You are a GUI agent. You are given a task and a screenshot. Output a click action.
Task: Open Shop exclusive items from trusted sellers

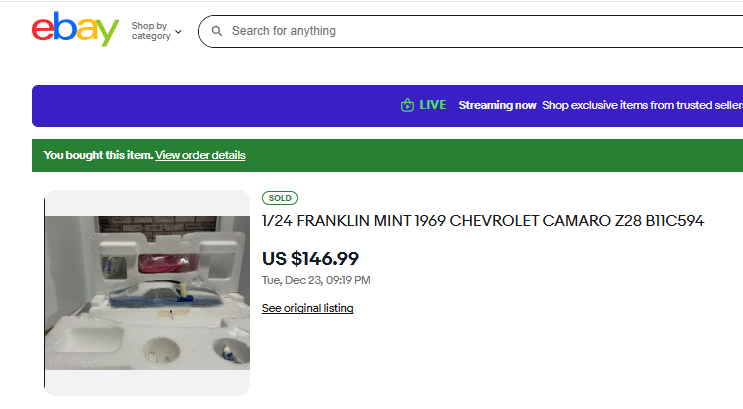(642, 105)
